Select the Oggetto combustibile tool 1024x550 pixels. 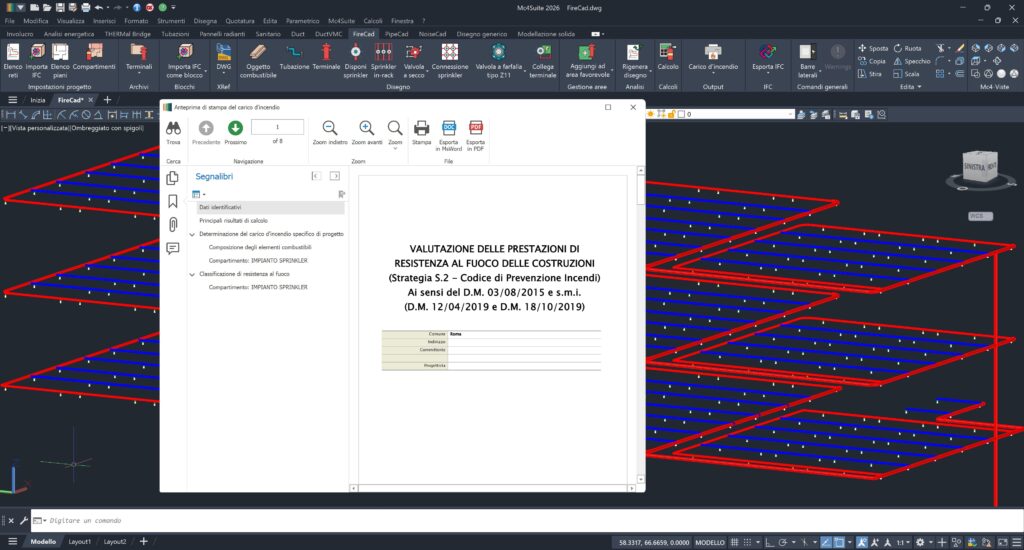[x=258, y=61]
